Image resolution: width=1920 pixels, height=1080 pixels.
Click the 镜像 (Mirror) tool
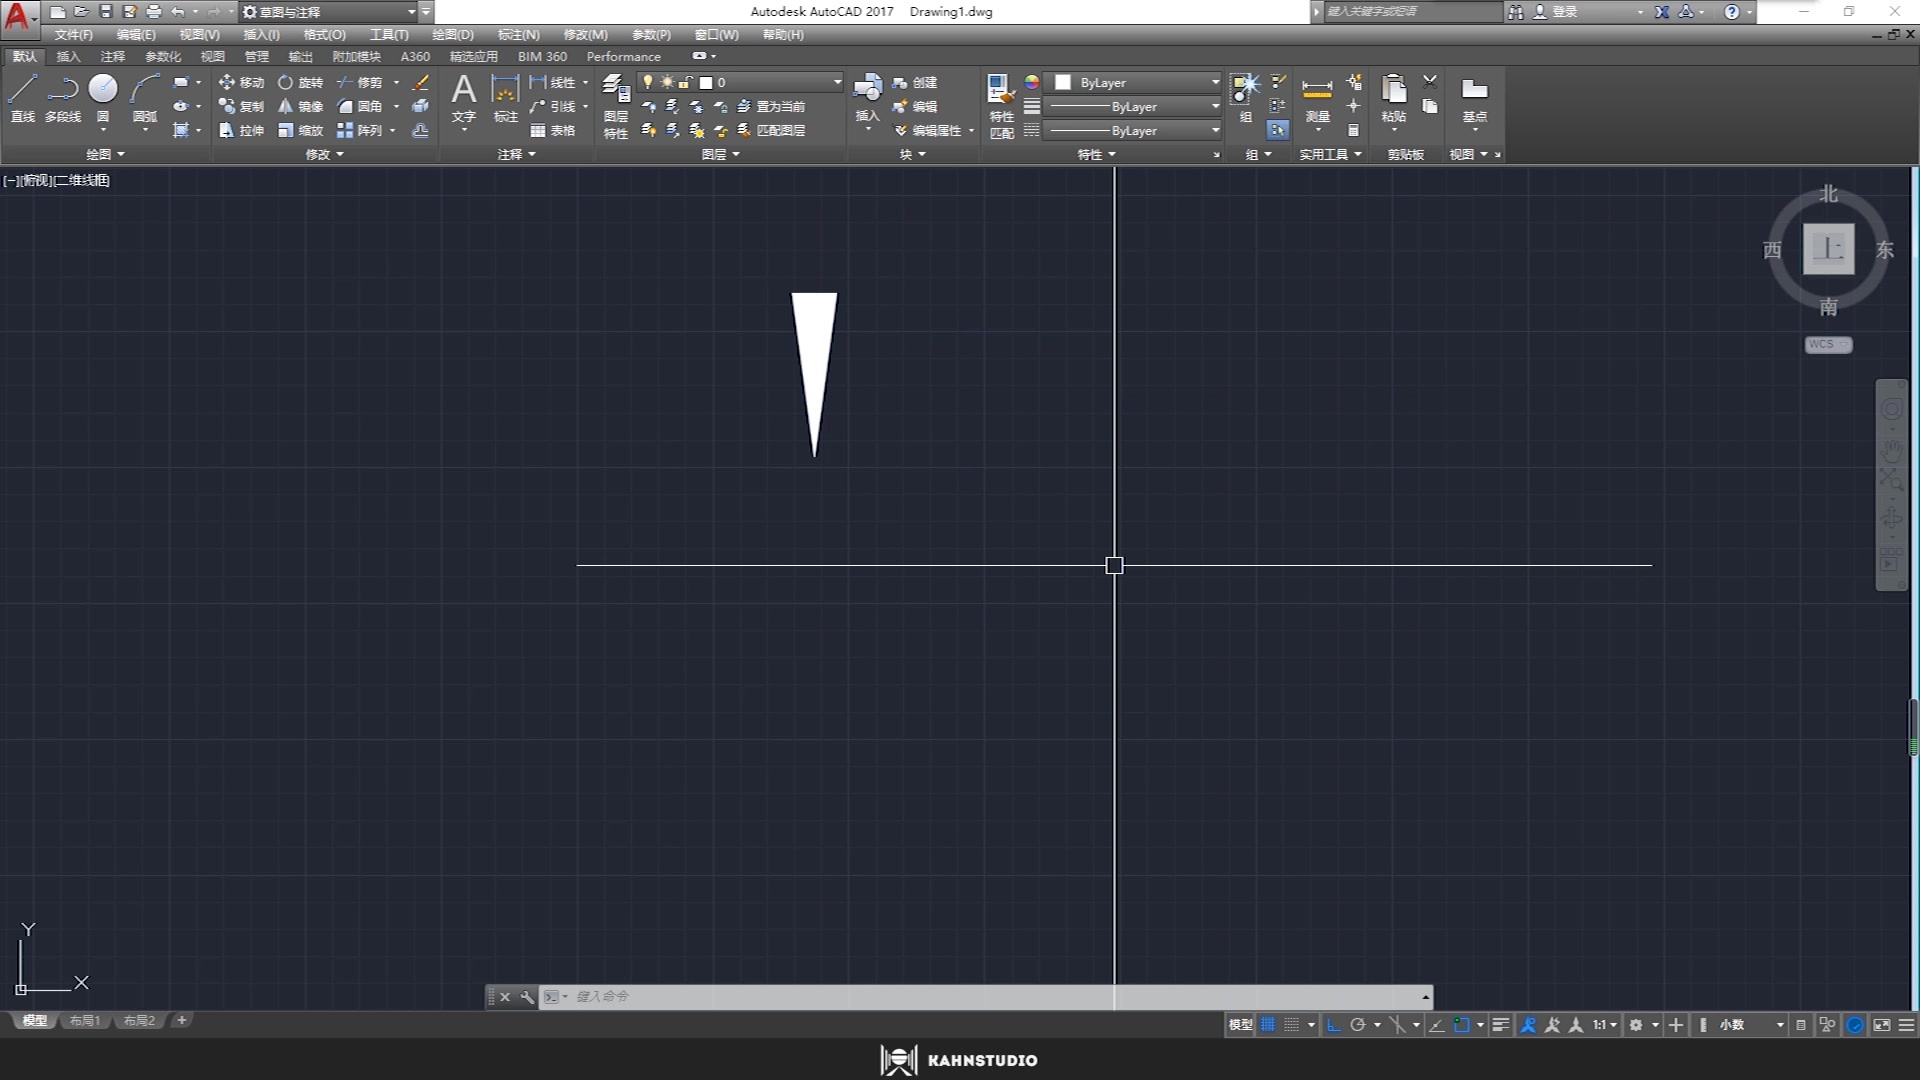(x=300, y=106)
